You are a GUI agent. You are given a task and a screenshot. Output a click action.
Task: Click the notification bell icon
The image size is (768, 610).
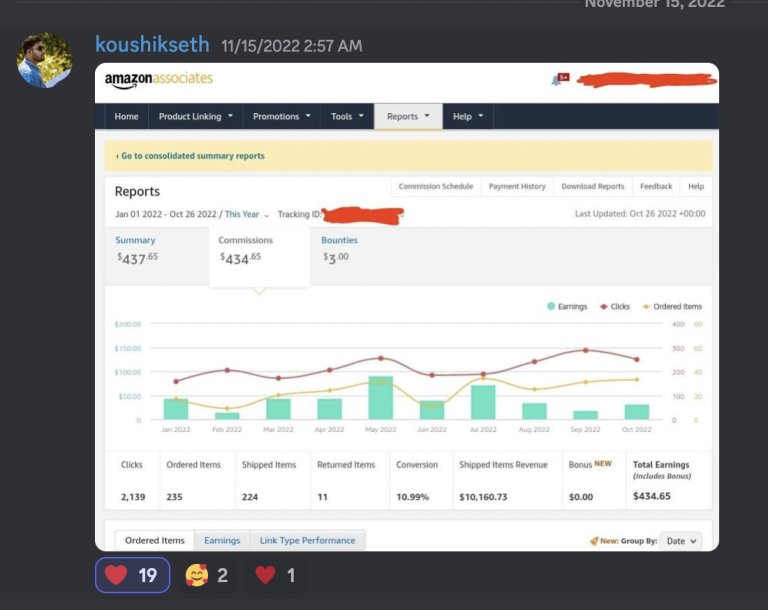tap(558, 79)
